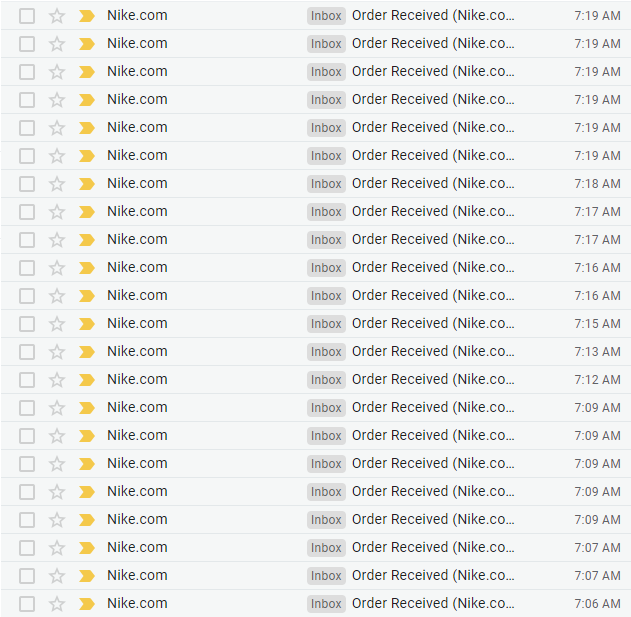Click sender Nike.com on the 7:15 AM row

point(137,323)
